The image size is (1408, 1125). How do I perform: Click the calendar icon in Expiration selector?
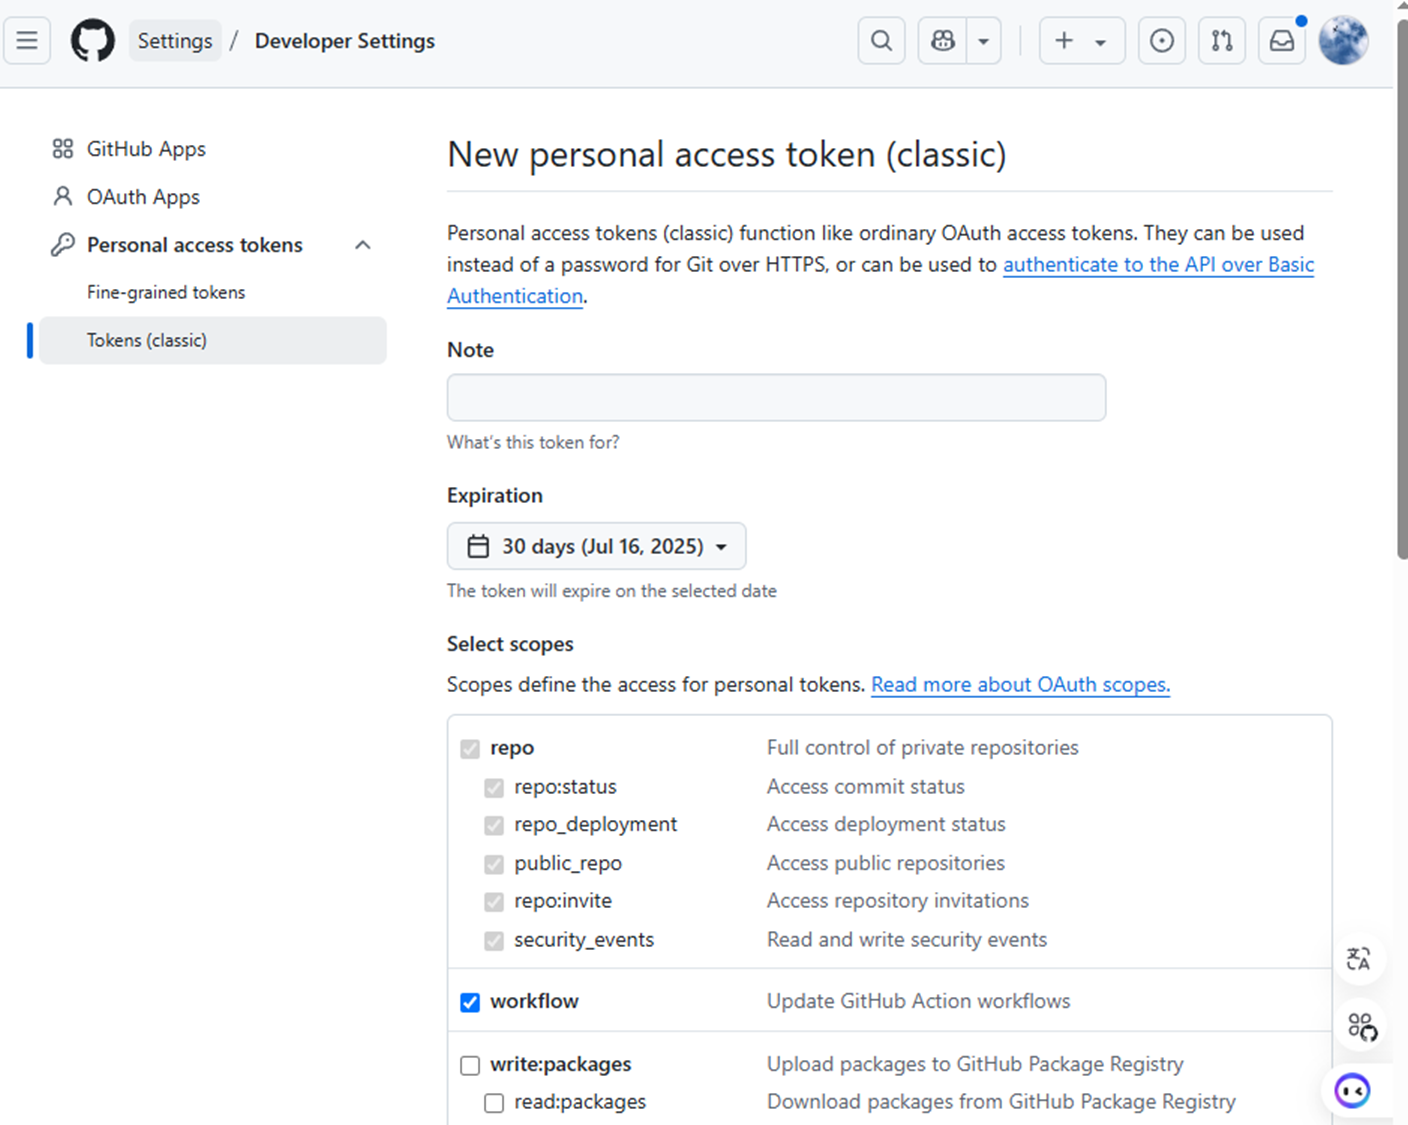[479, 546]
